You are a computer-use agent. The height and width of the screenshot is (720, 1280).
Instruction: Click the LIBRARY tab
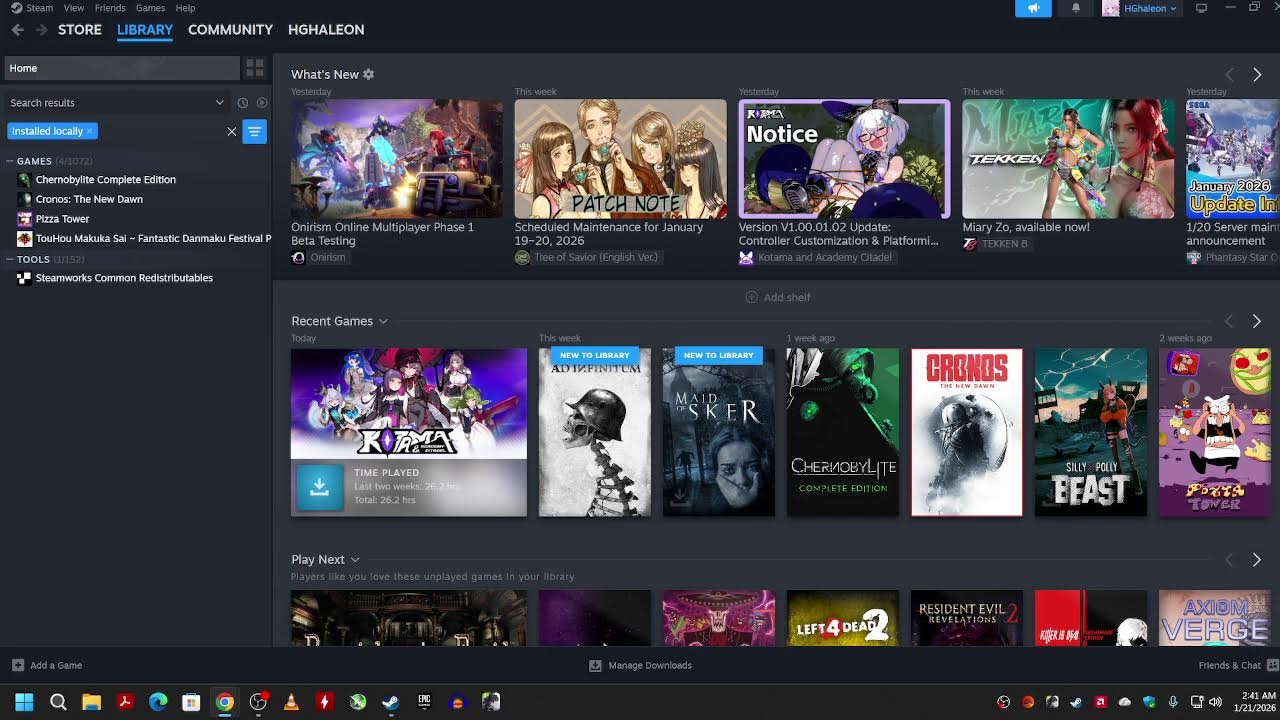pyautogui.click(x=145, y=30)
